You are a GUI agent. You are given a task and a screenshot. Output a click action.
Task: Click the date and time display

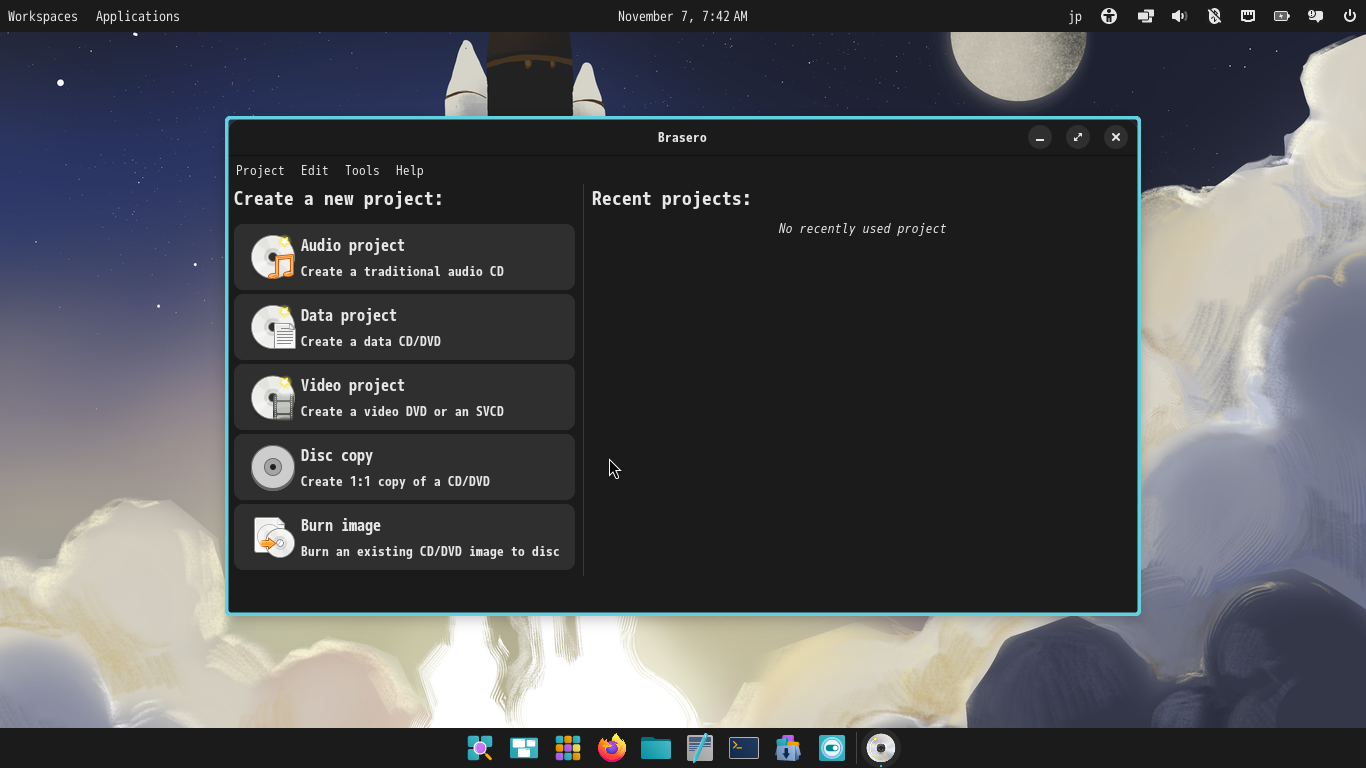[x=682, y=16]
